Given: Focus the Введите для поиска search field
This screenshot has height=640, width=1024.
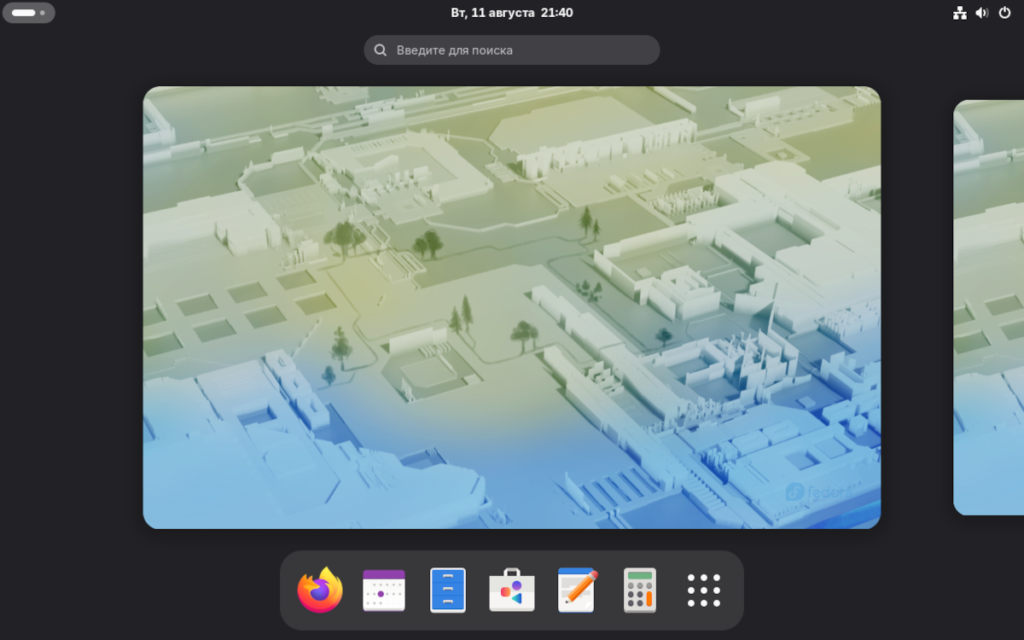Looking at the screenshot, I should [512, 50].
